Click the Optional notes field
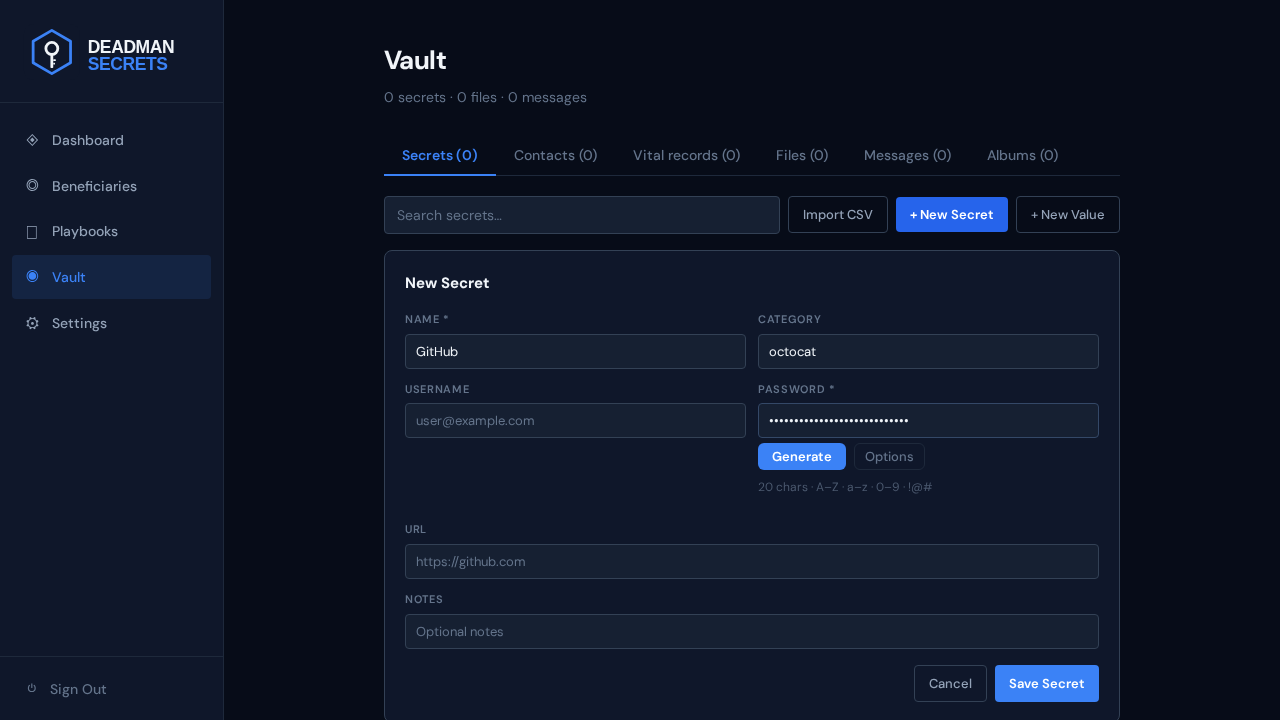The image size is (1280, 720). tap(752, 631)
